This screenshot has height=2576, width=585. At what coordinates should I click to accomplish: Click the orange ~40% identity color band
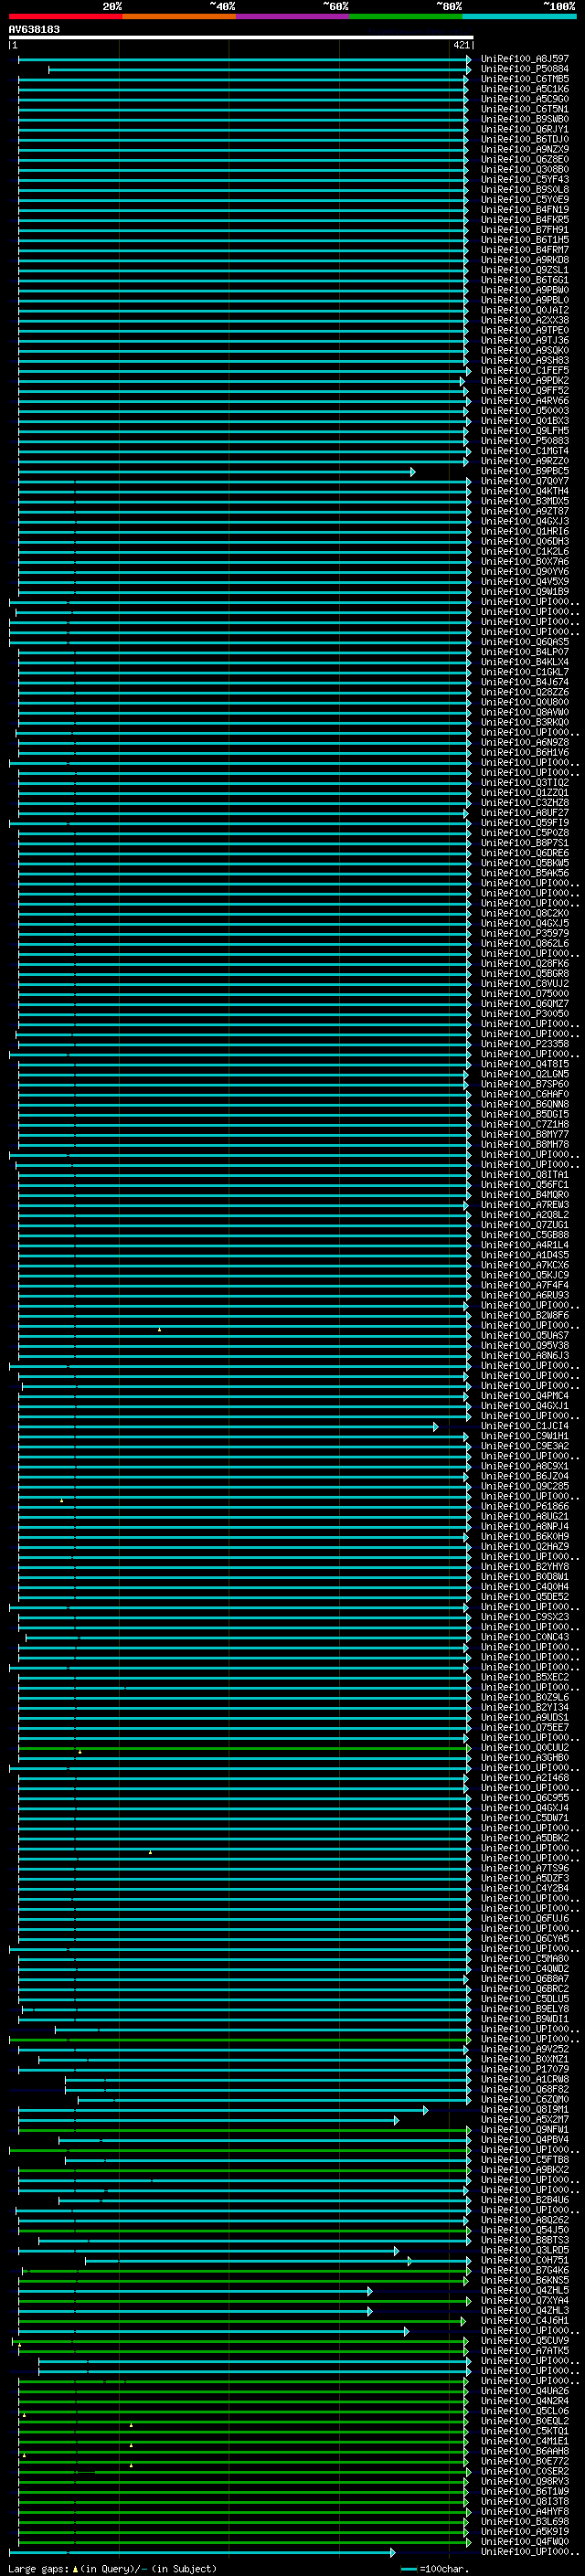tap(179, 16)
